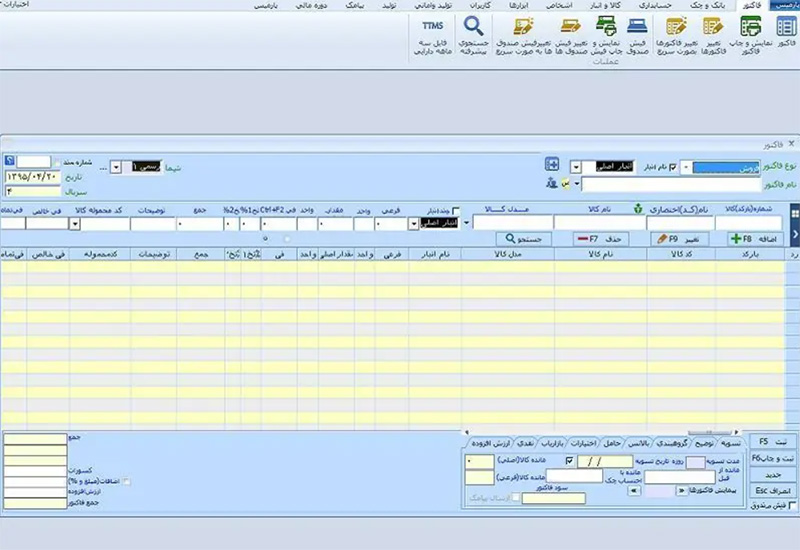Click the blue plus icon beside warehouse field
This screenshot has height=550, width=800.
[x=552, y=165]
